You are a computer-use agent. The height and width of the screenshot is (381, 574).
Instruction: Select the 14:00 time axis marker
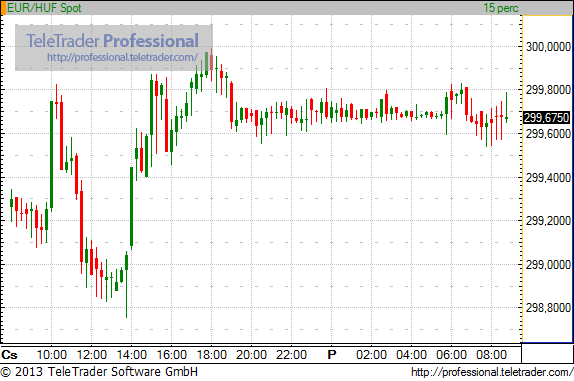tap(131, 355)
